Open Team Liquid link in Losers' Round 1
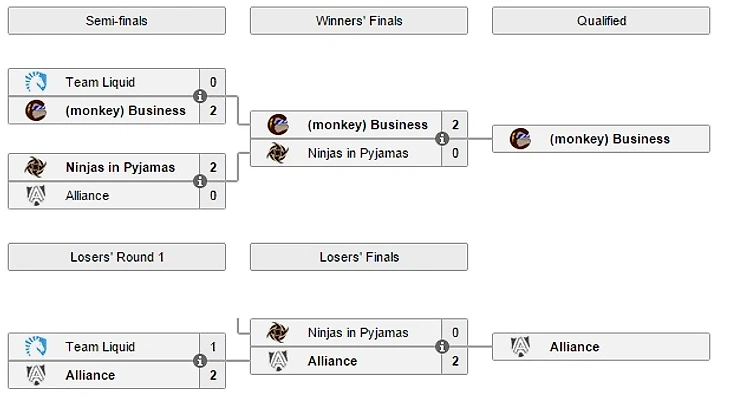Screen dimensions: 730x397 [x=100, y=347]
